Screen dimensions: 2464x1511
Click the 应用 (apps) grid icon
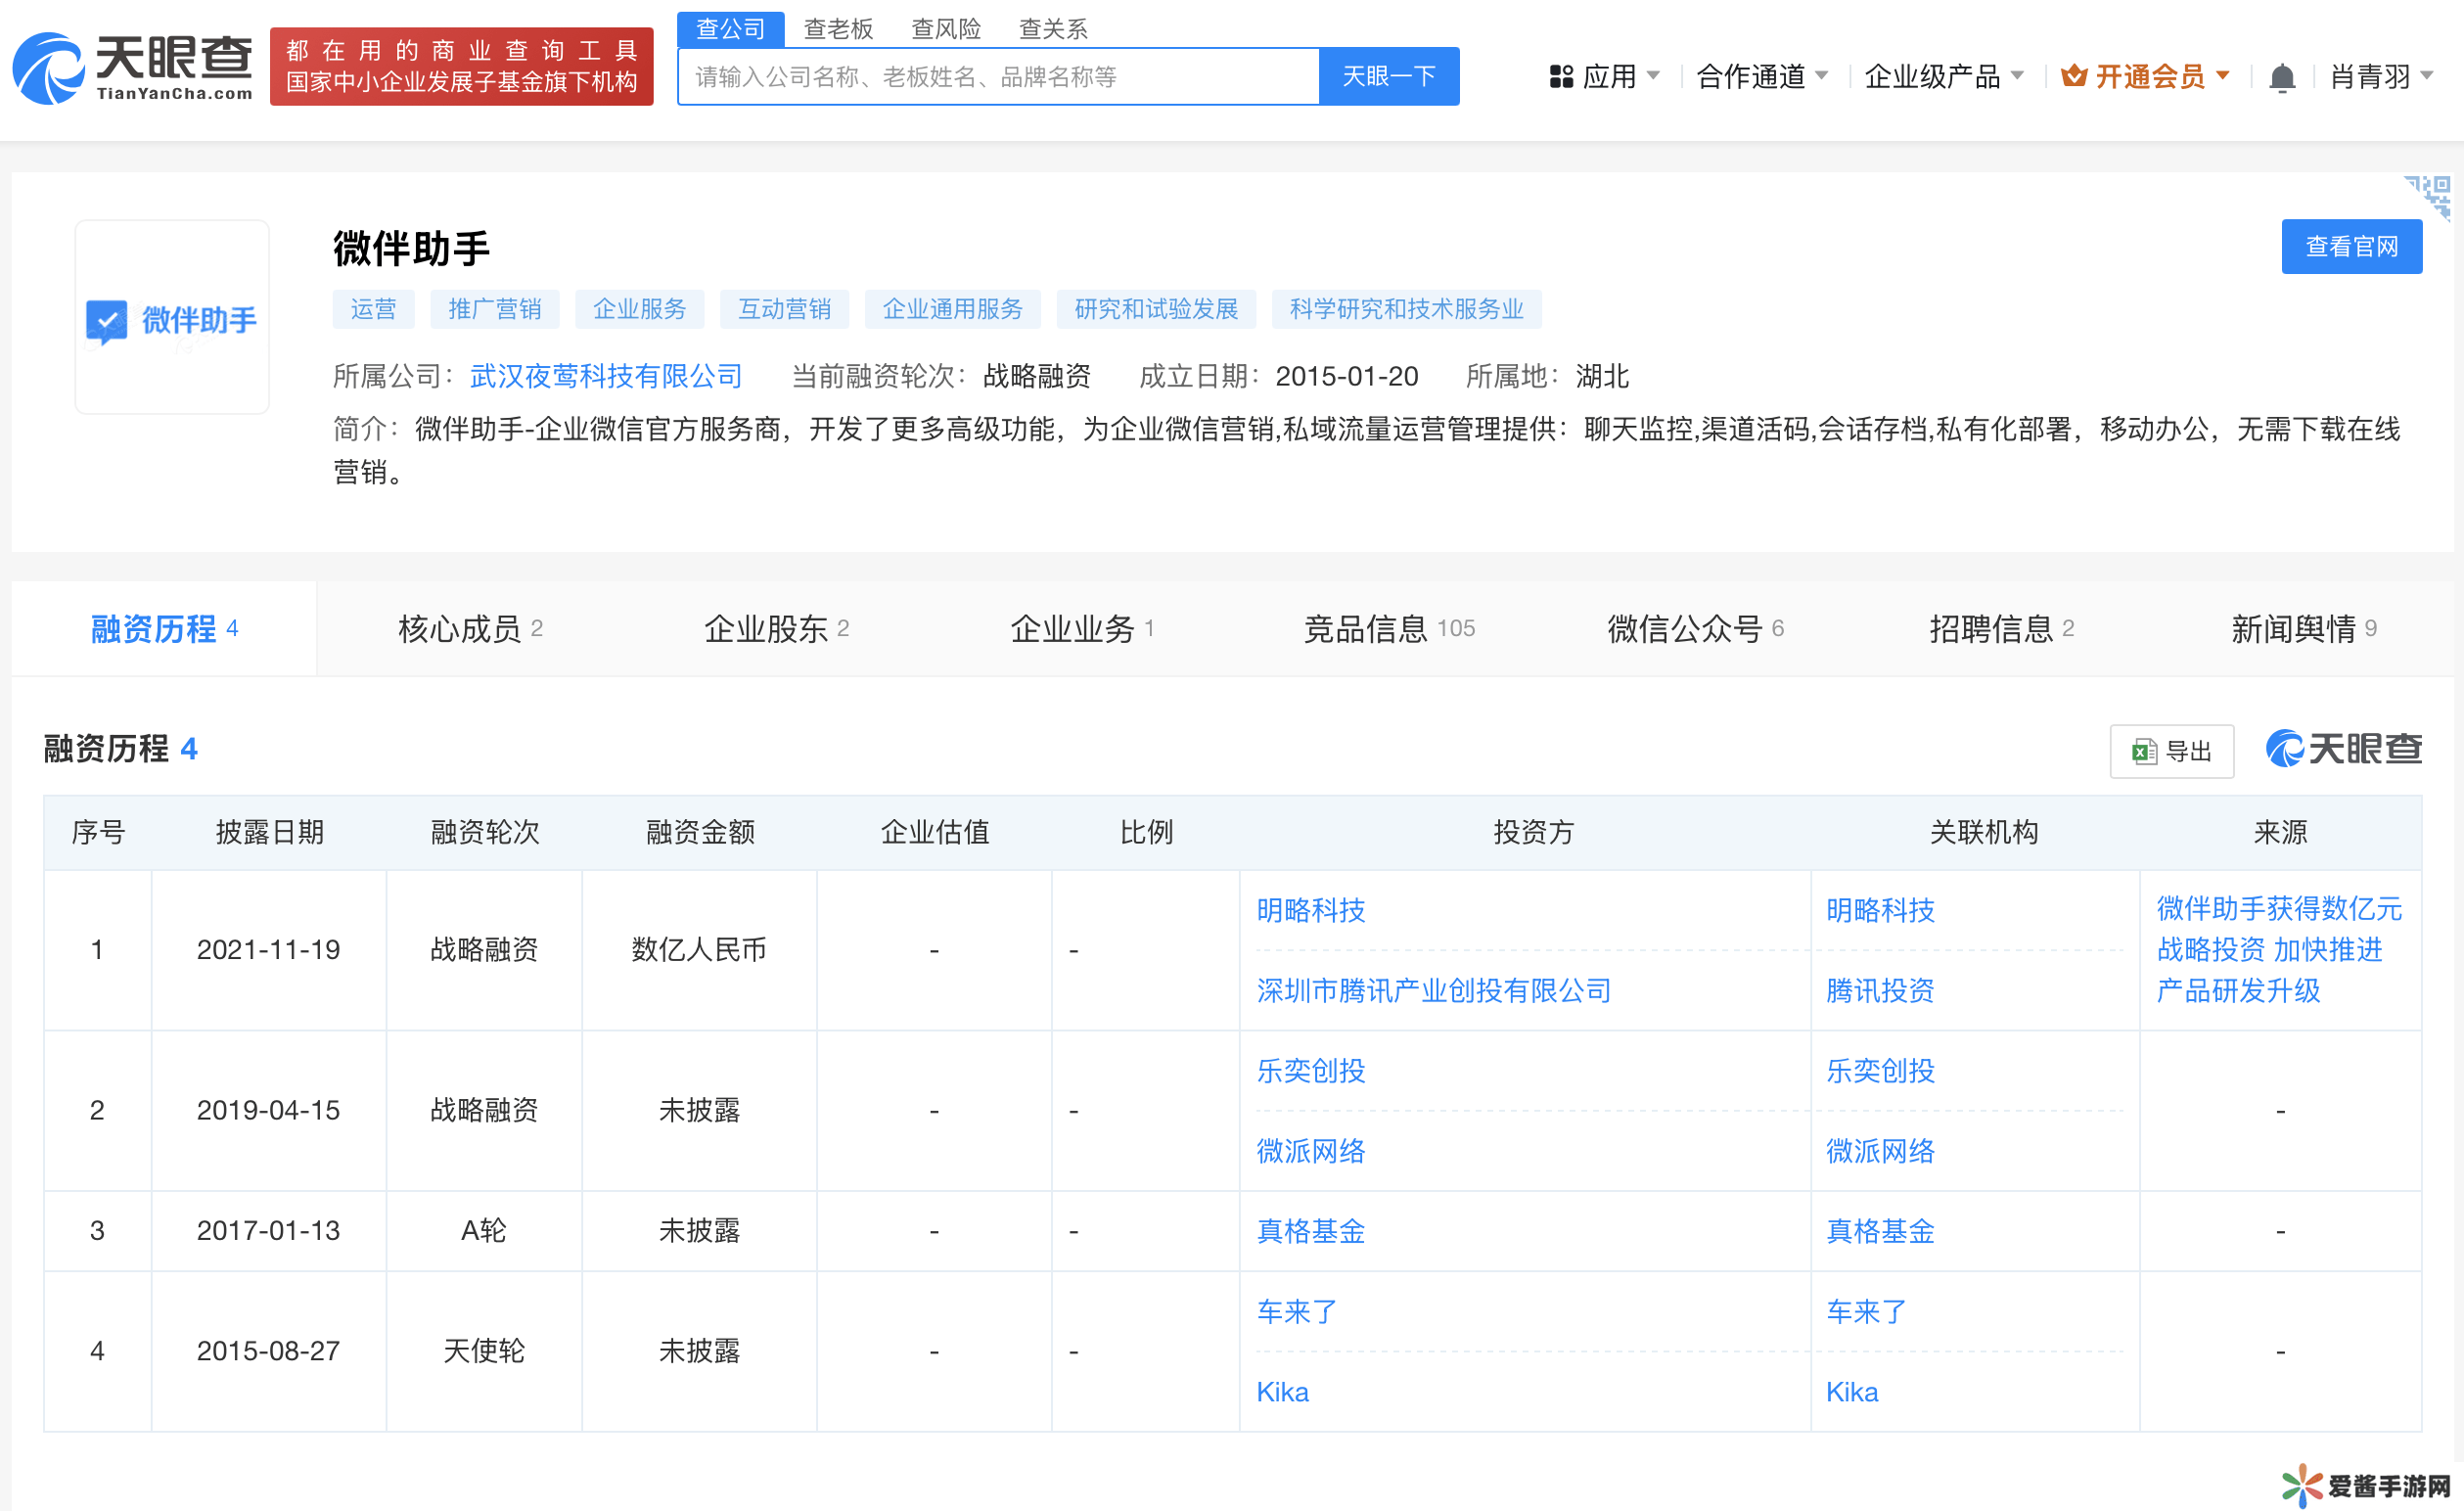pos(1560,77)
